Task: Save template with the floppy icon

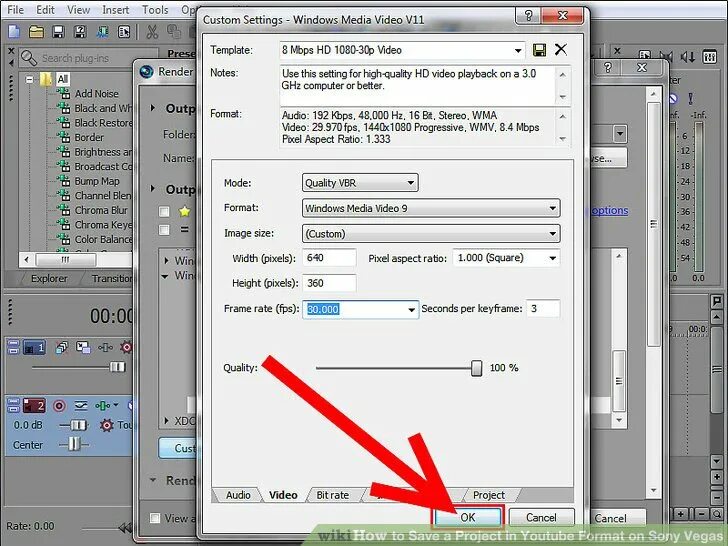Action: (539, 50)
